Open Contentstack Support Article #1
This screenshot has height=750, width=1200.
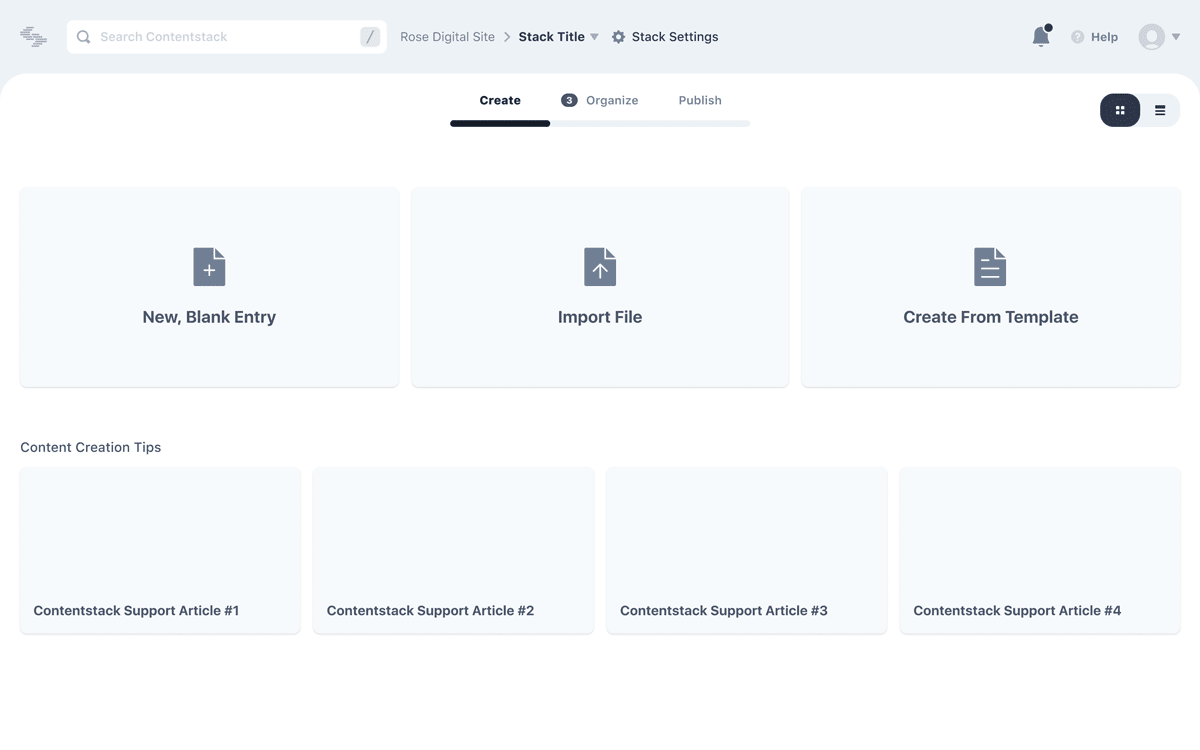click(x=160, y=550)
